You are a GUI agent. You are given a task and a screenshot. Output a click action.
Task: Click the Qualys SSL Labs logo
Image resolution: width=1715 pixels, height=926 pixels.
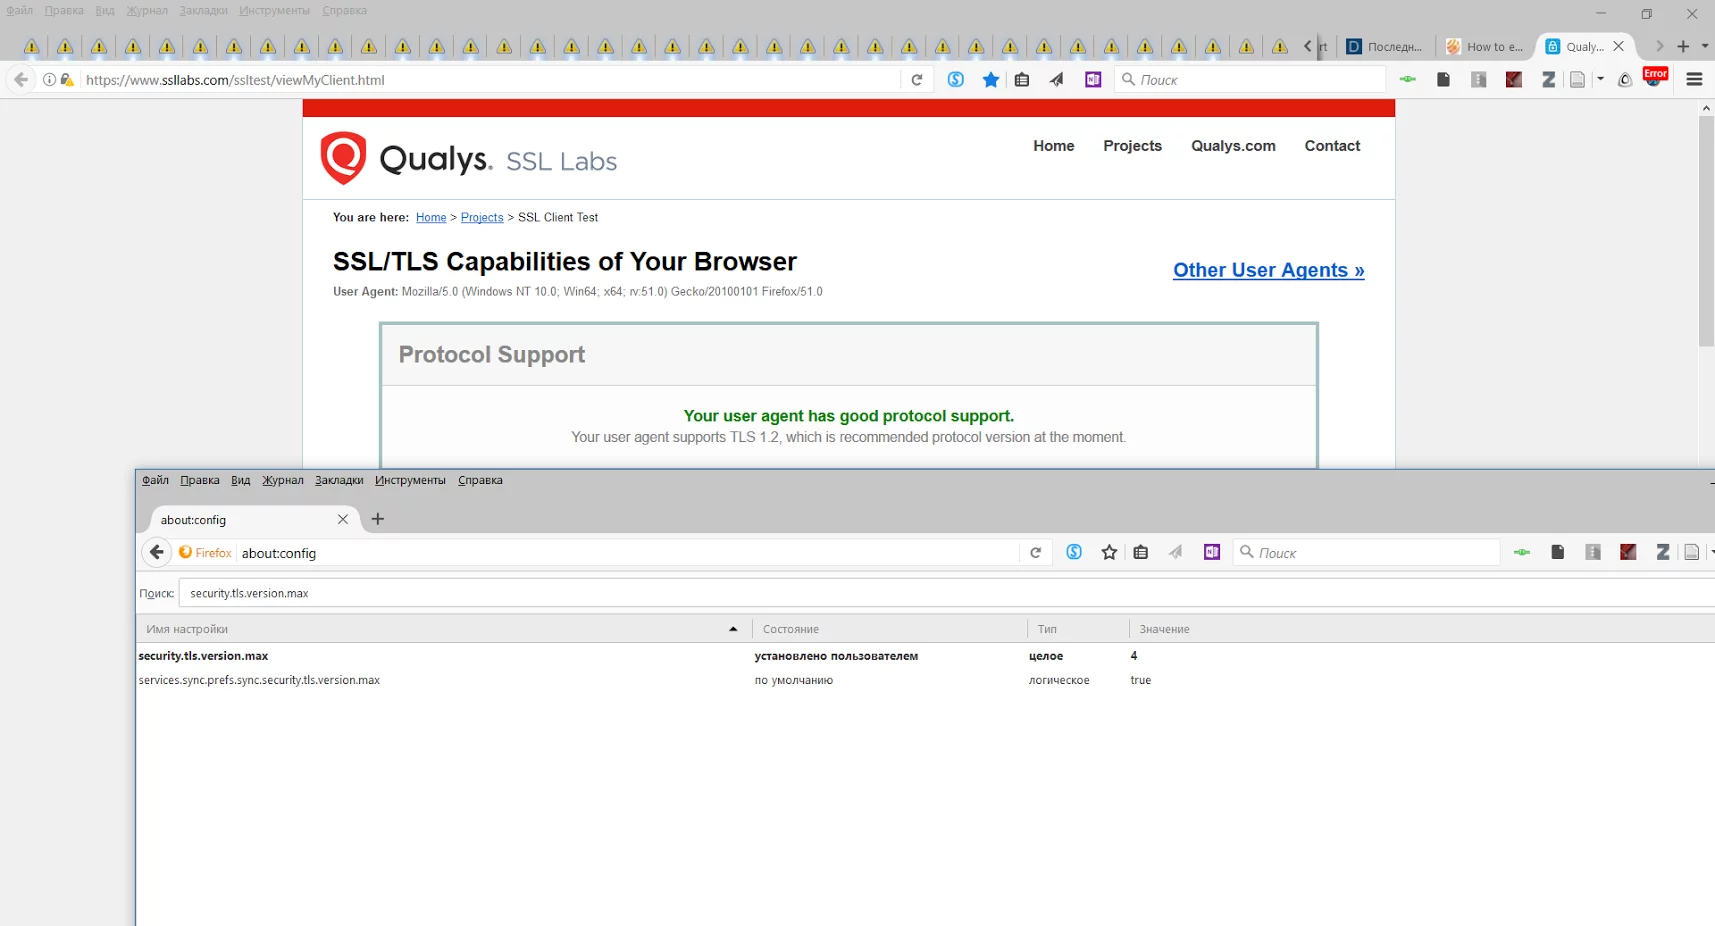point(468,158)
